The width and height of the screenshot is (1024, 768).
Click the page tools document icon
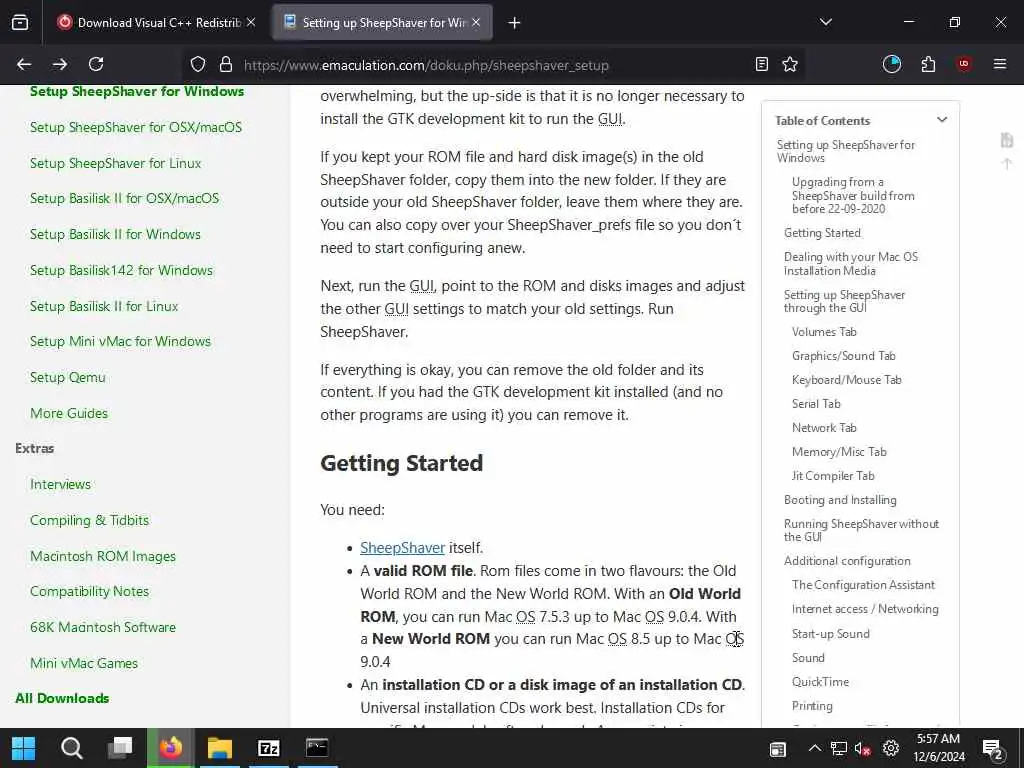click(1006, 140)
